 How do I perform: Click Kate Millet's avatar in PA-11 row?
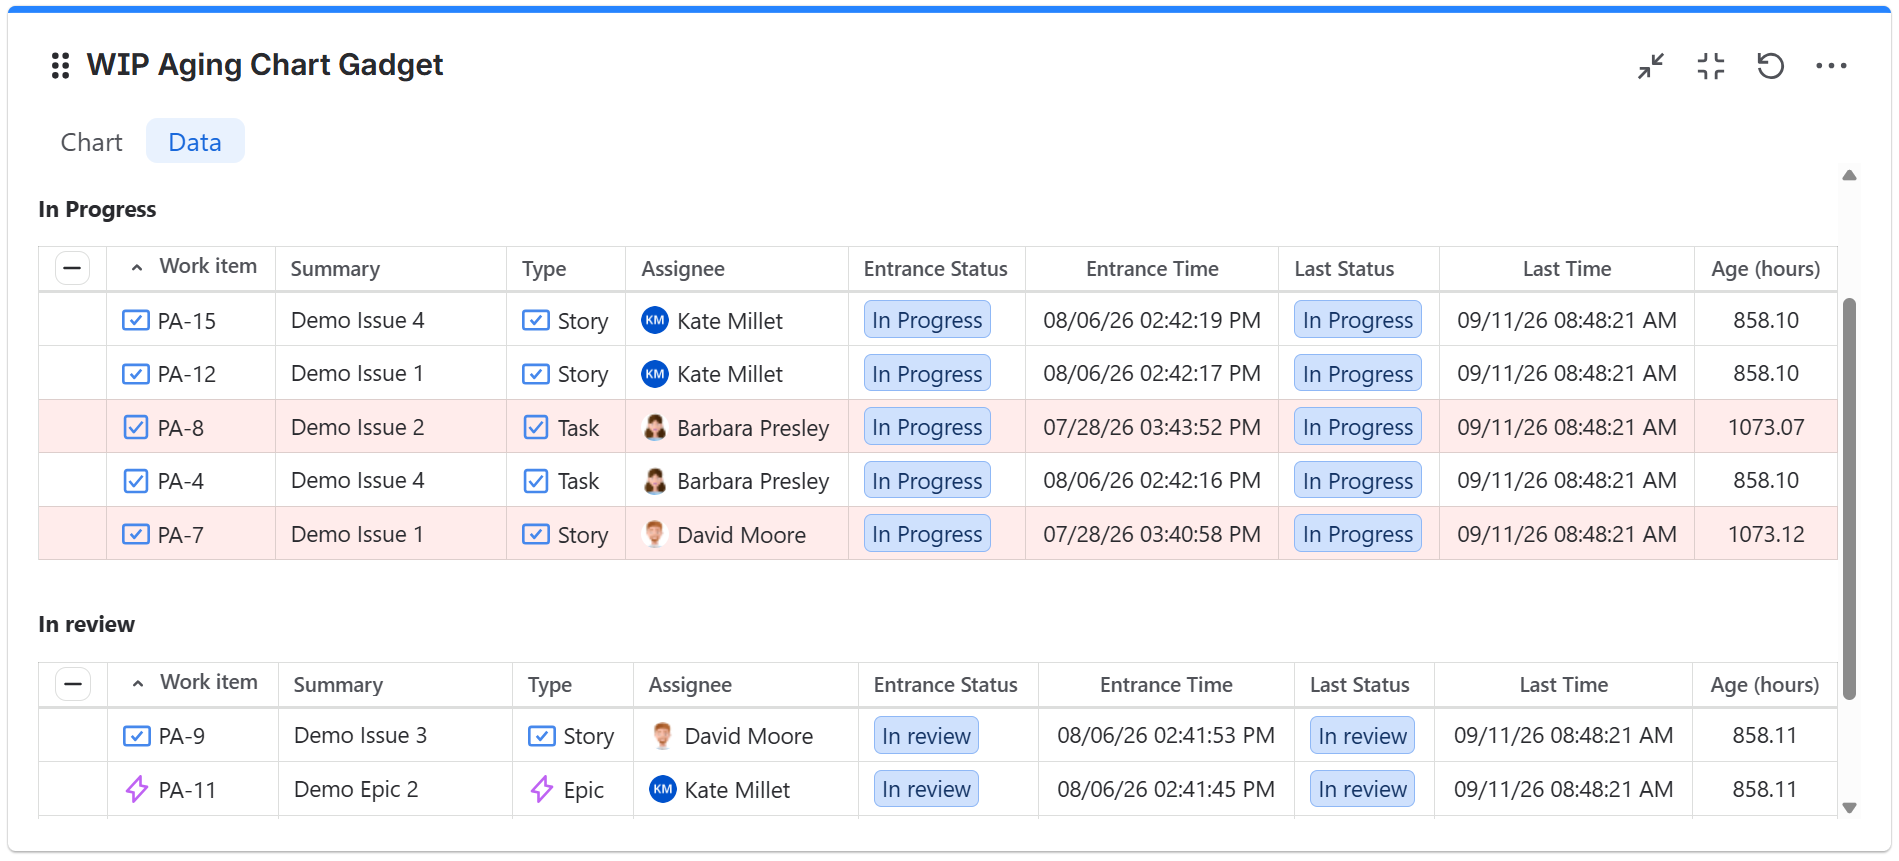[663, 789]
